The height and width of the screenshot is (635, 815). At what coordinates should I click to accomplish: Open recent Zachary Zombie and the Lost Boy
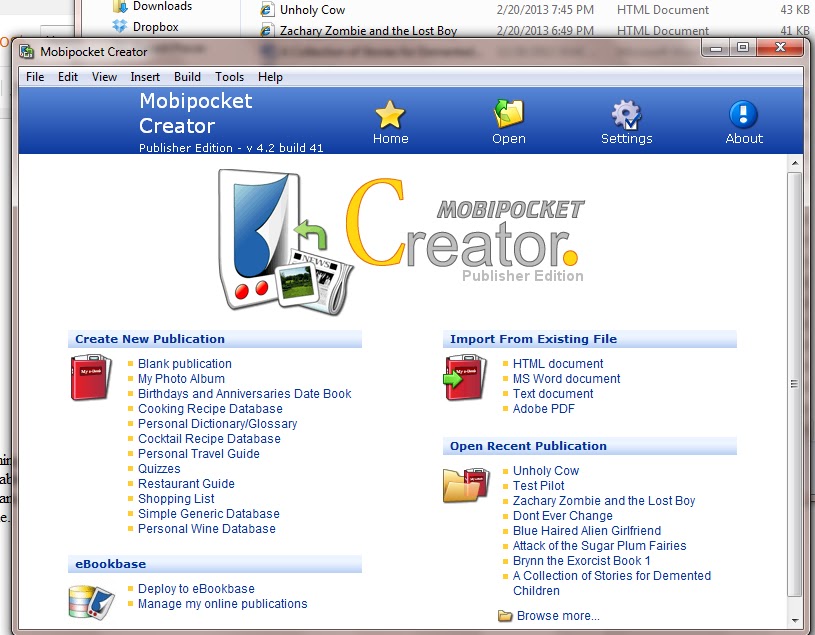click(603, 501)
